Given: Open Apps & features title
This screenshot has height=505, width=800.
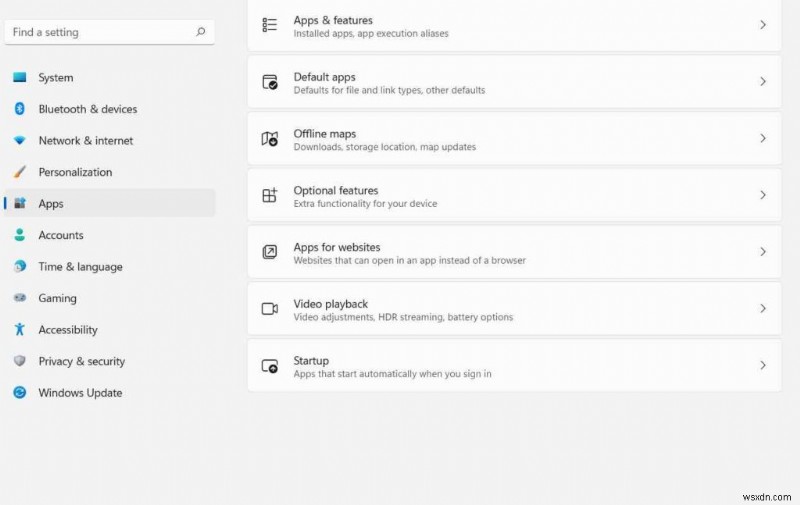Looking at the screenshot, I should coord(333,20).
